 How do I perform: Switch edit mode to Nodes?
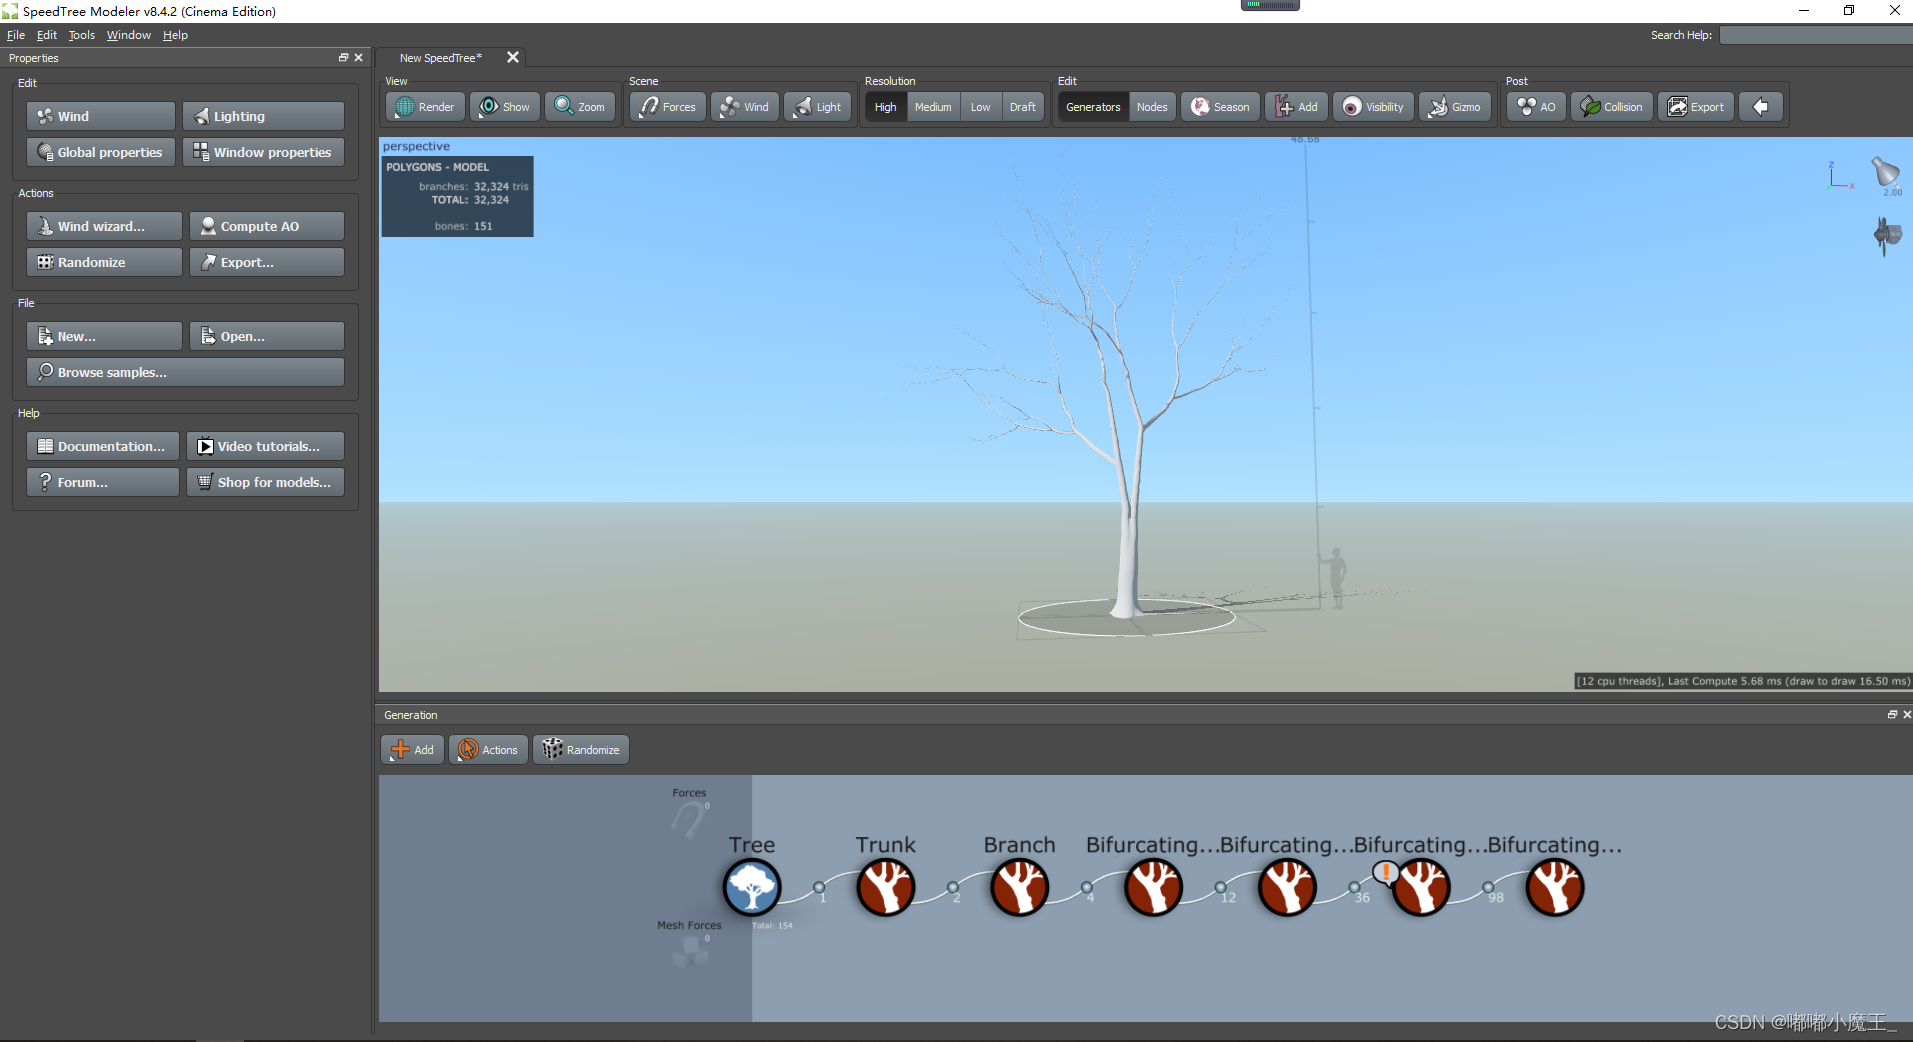pyautogui.click(x=1152, y=107)
